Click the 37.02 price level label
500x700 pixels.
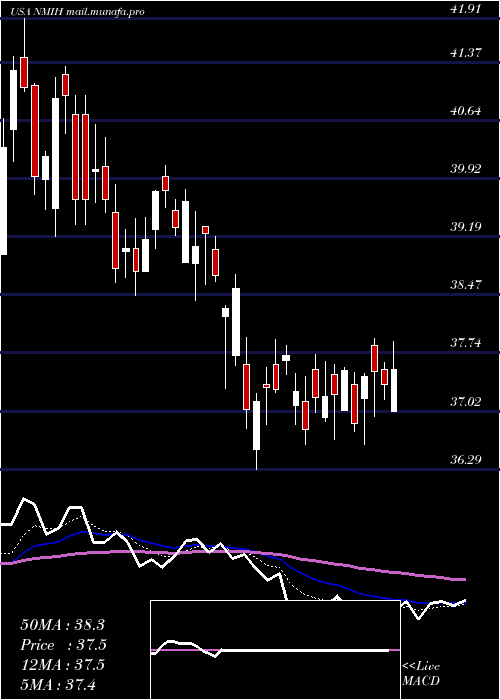click(466, 401)
